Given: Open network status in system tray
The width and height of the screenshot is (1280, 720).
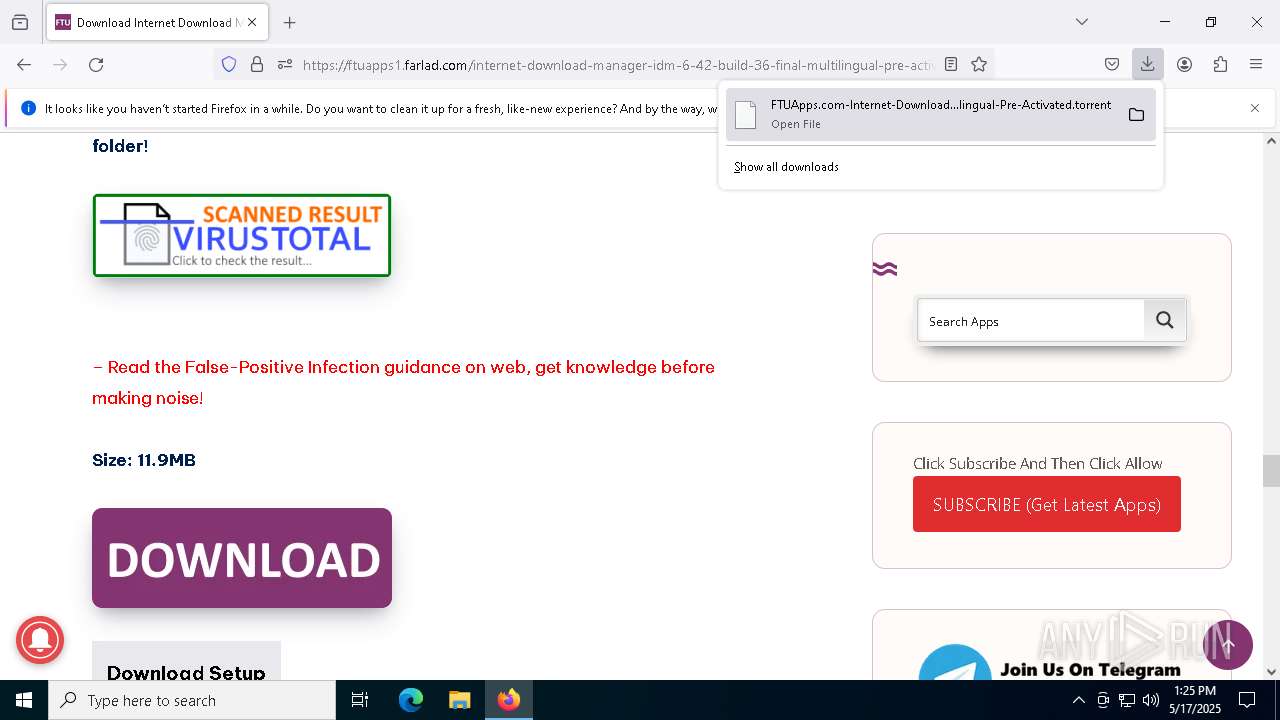Looking at the screenshot, I should coord(1127,700).
